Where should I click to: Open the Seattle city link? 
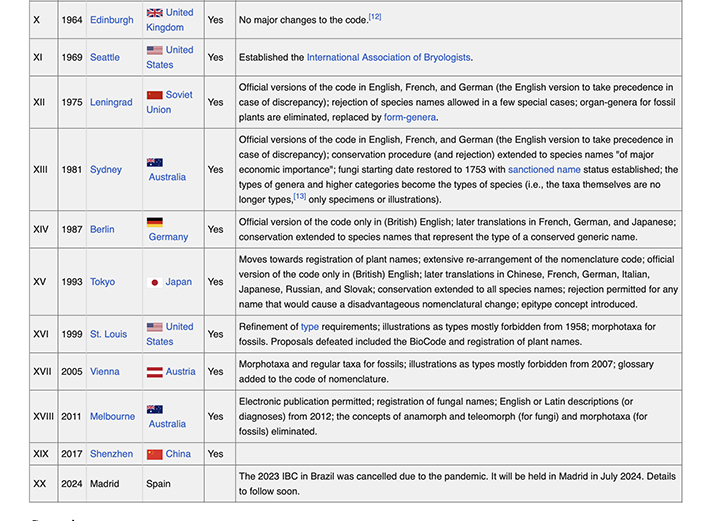105,57
